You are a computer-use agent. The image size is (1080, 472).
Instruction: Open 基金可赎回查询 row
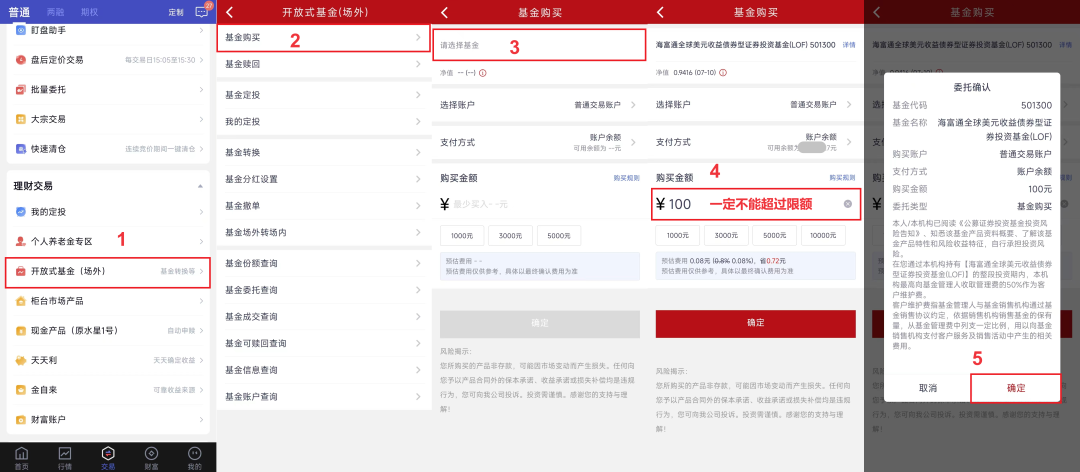[x=324, y=343]
